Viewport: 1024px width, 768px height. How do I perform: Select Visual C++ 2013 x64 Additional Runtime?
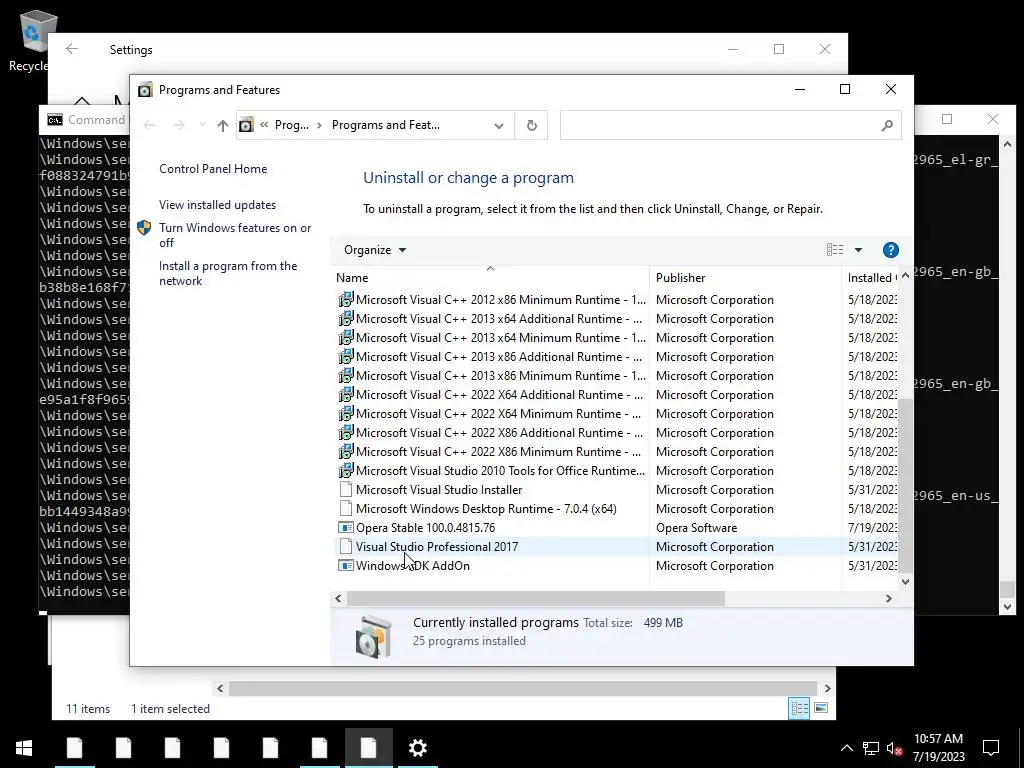(x=499, y=319)
